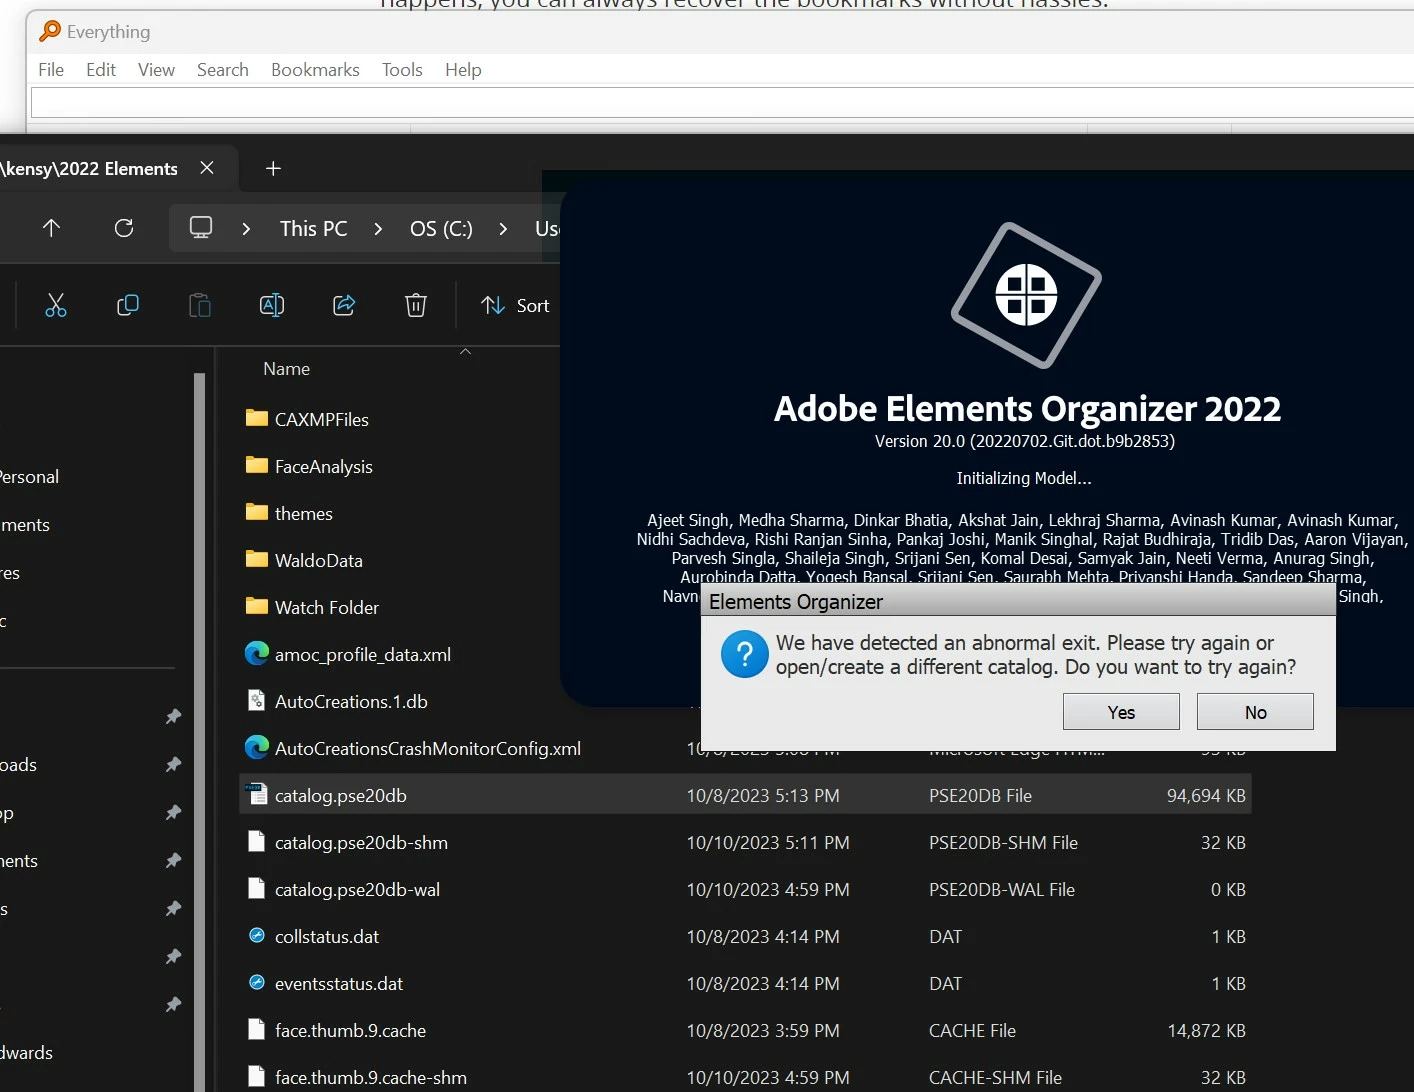This screenshot has height=1092, width=1414.
Task: Sort files by Name column header
Action: (x=287, y=369)
